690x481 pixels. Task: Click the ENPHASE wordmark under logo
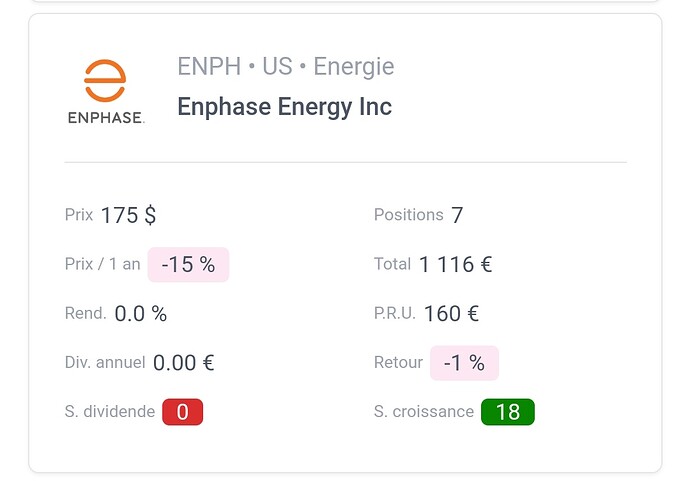pyautogui.click(x=106, y=117)
